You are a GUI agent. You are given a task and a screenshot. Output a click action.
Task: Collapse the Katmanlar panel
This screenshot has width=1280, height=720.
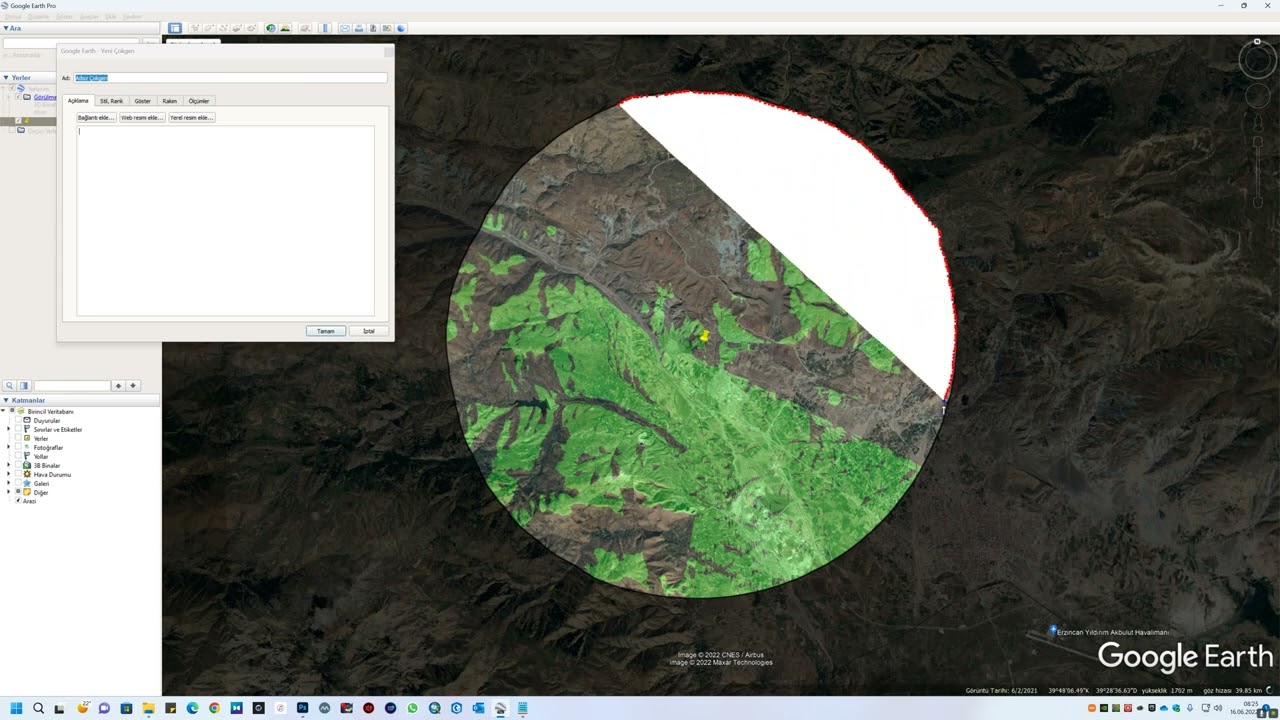(x=5, y=400)
